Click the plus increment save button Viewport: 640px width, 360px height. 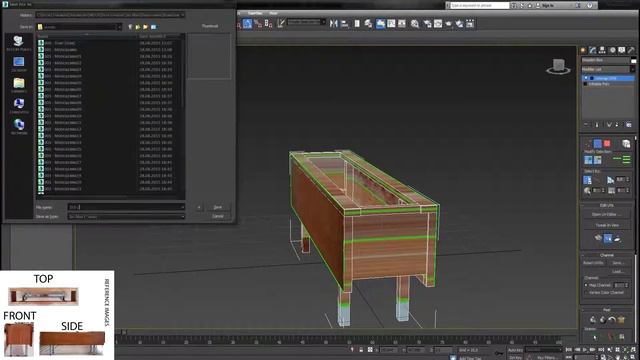click(x=199, y=207)
